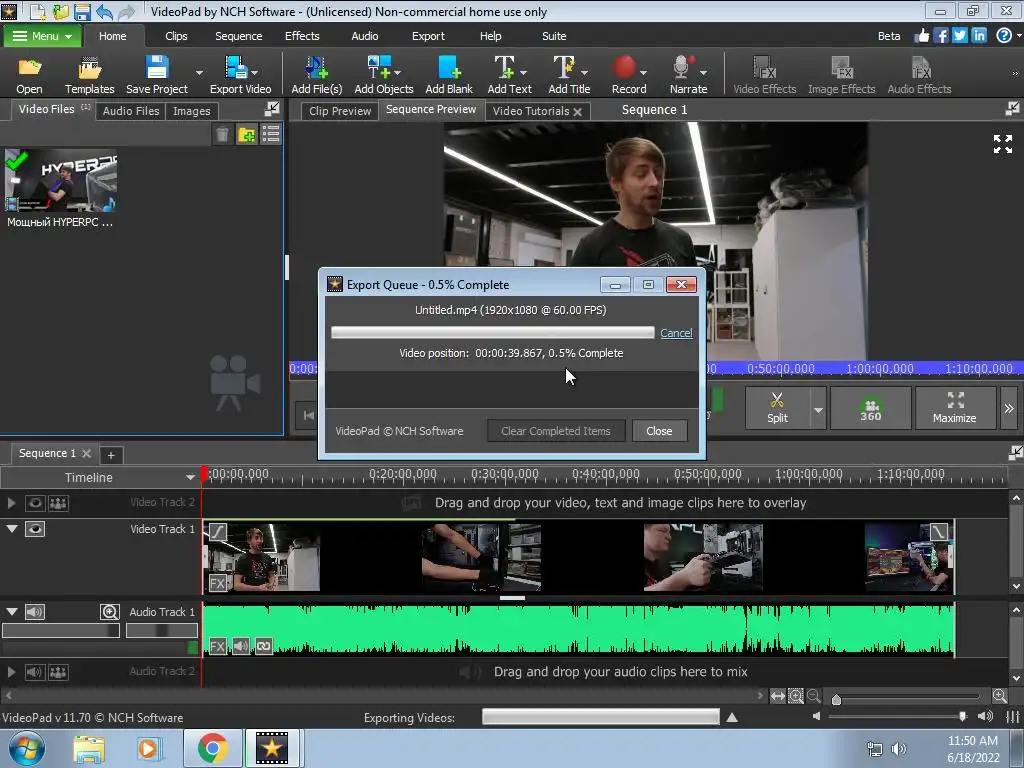Open the Export ribbon tab

tap(428, 36)
